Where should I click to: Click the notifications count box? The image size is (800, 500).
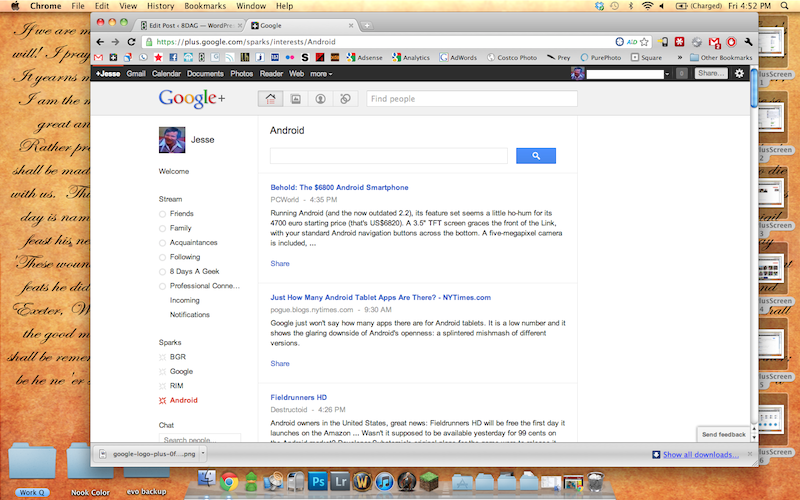pyautogui.click(x=681, y=73)
